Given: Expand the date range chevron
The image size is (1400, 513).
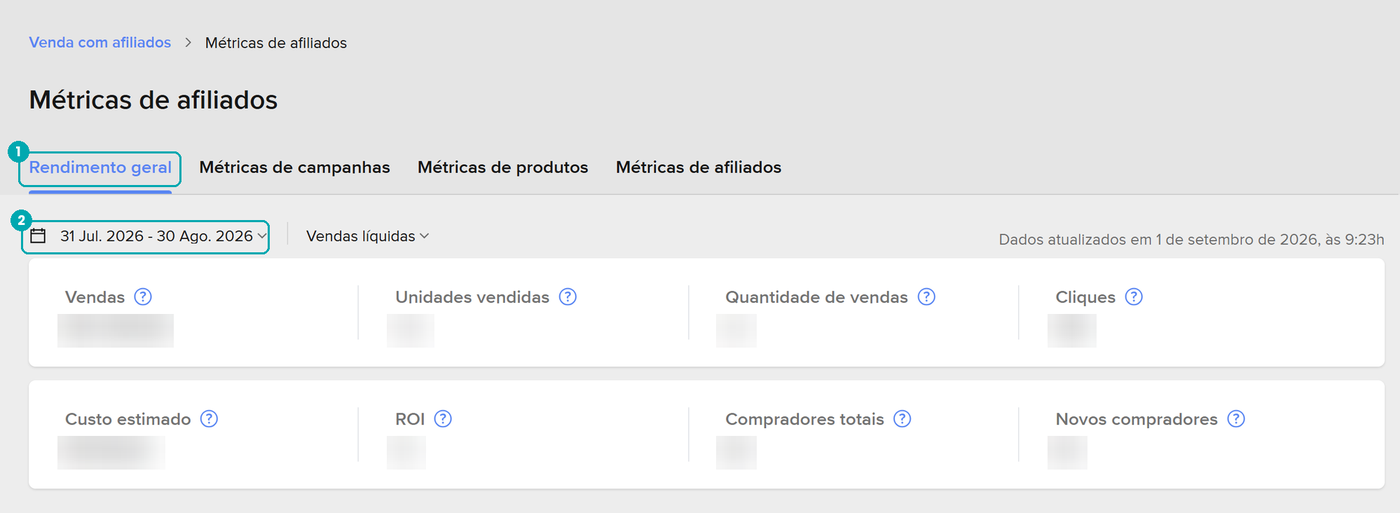Looking at the screenshot, I should point(262,236).
